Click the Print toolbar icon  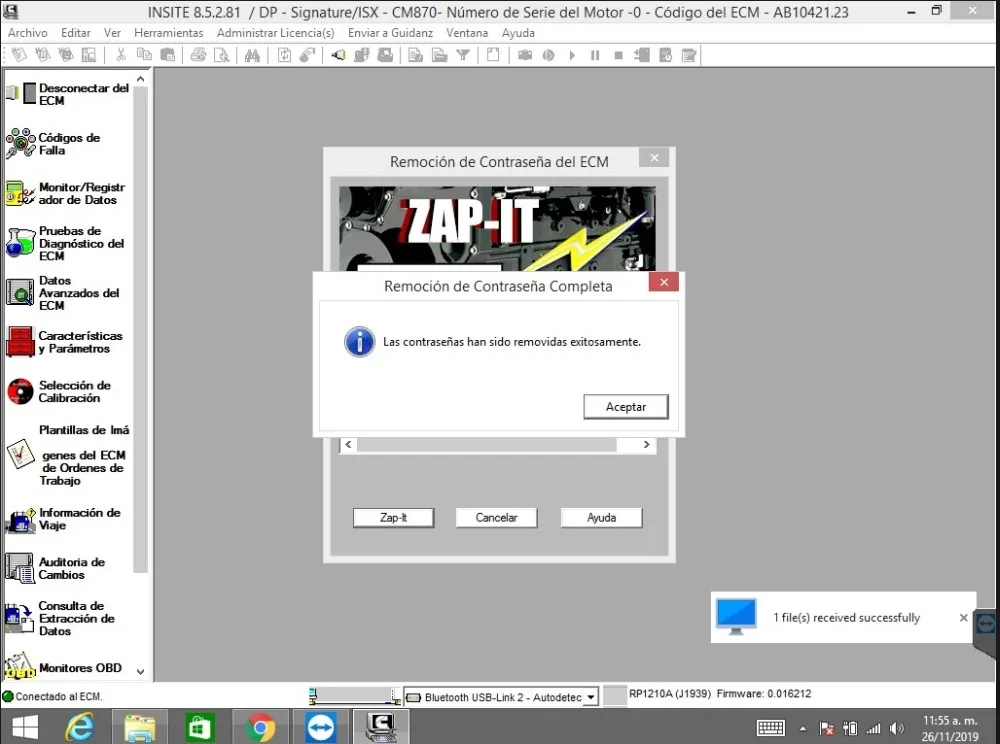pos(198,55)
